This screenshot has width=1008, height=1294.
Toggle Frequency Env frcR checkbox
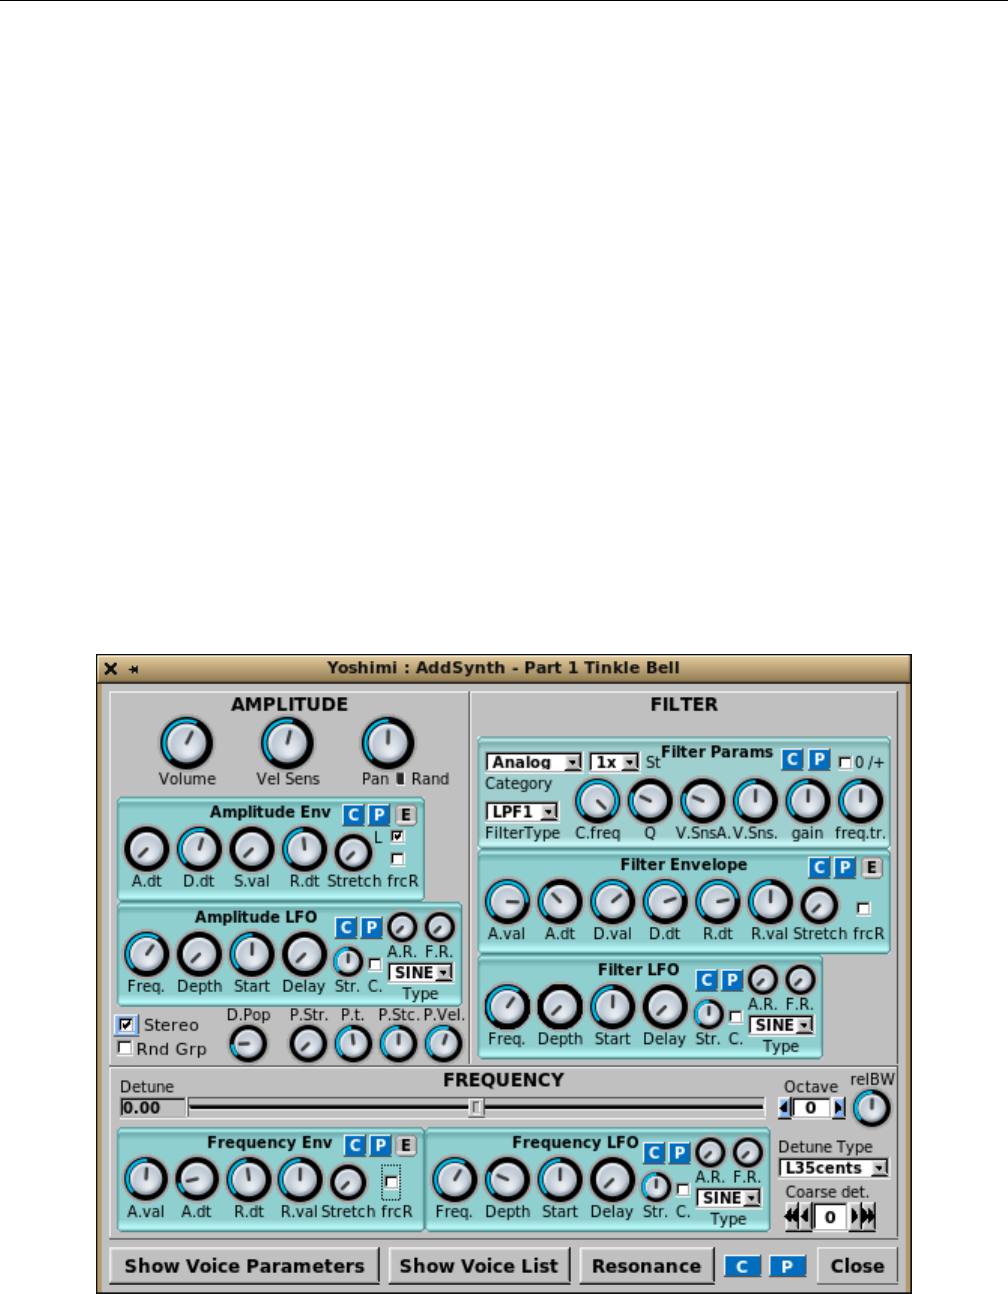[x=391, y=1182]
